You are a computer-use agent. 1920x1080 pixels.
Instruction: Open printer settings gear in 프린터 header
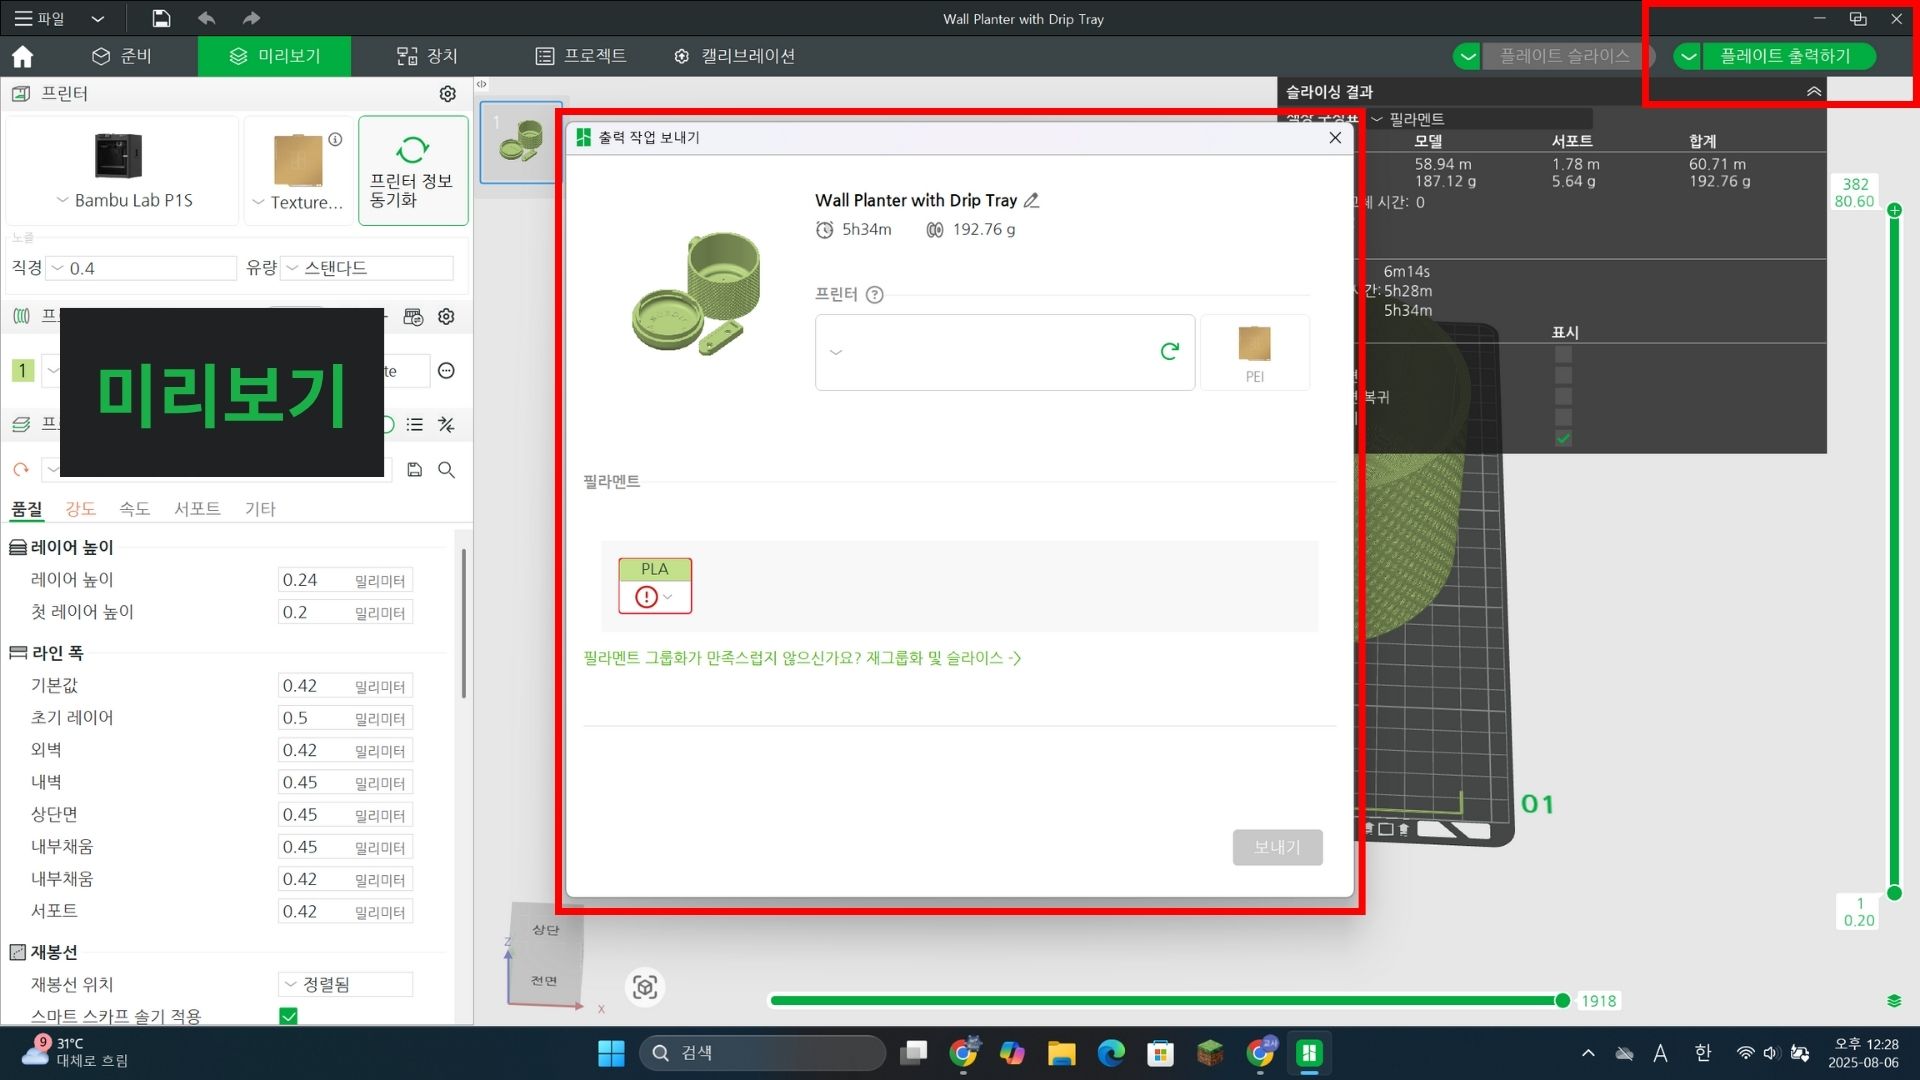pos(447,93)
